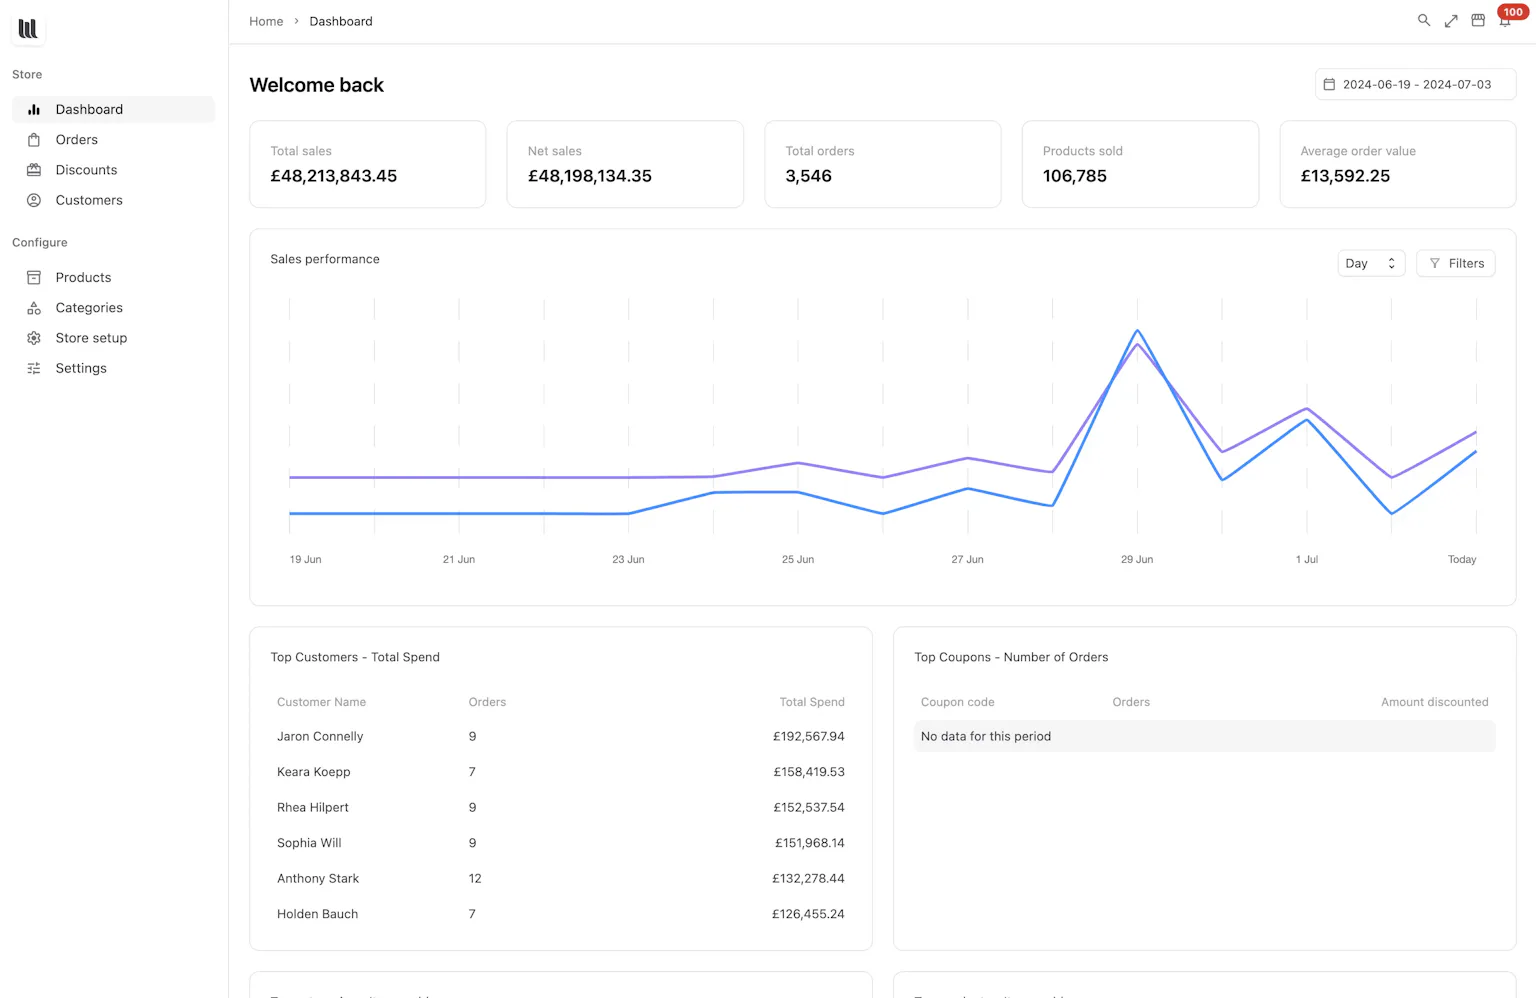This screenshot has height=998, width=1536.
Task: Click the Categories shapes icon
Action: point(34,308)
